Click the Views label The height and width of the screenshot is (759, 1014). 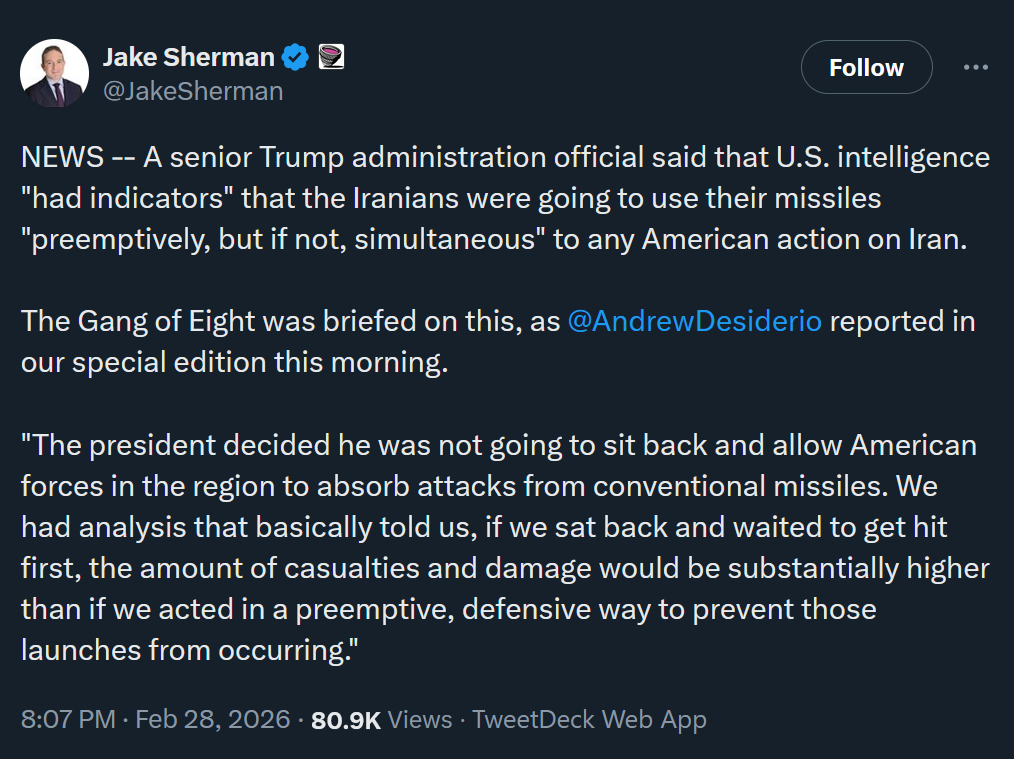[x=418, y=719]
